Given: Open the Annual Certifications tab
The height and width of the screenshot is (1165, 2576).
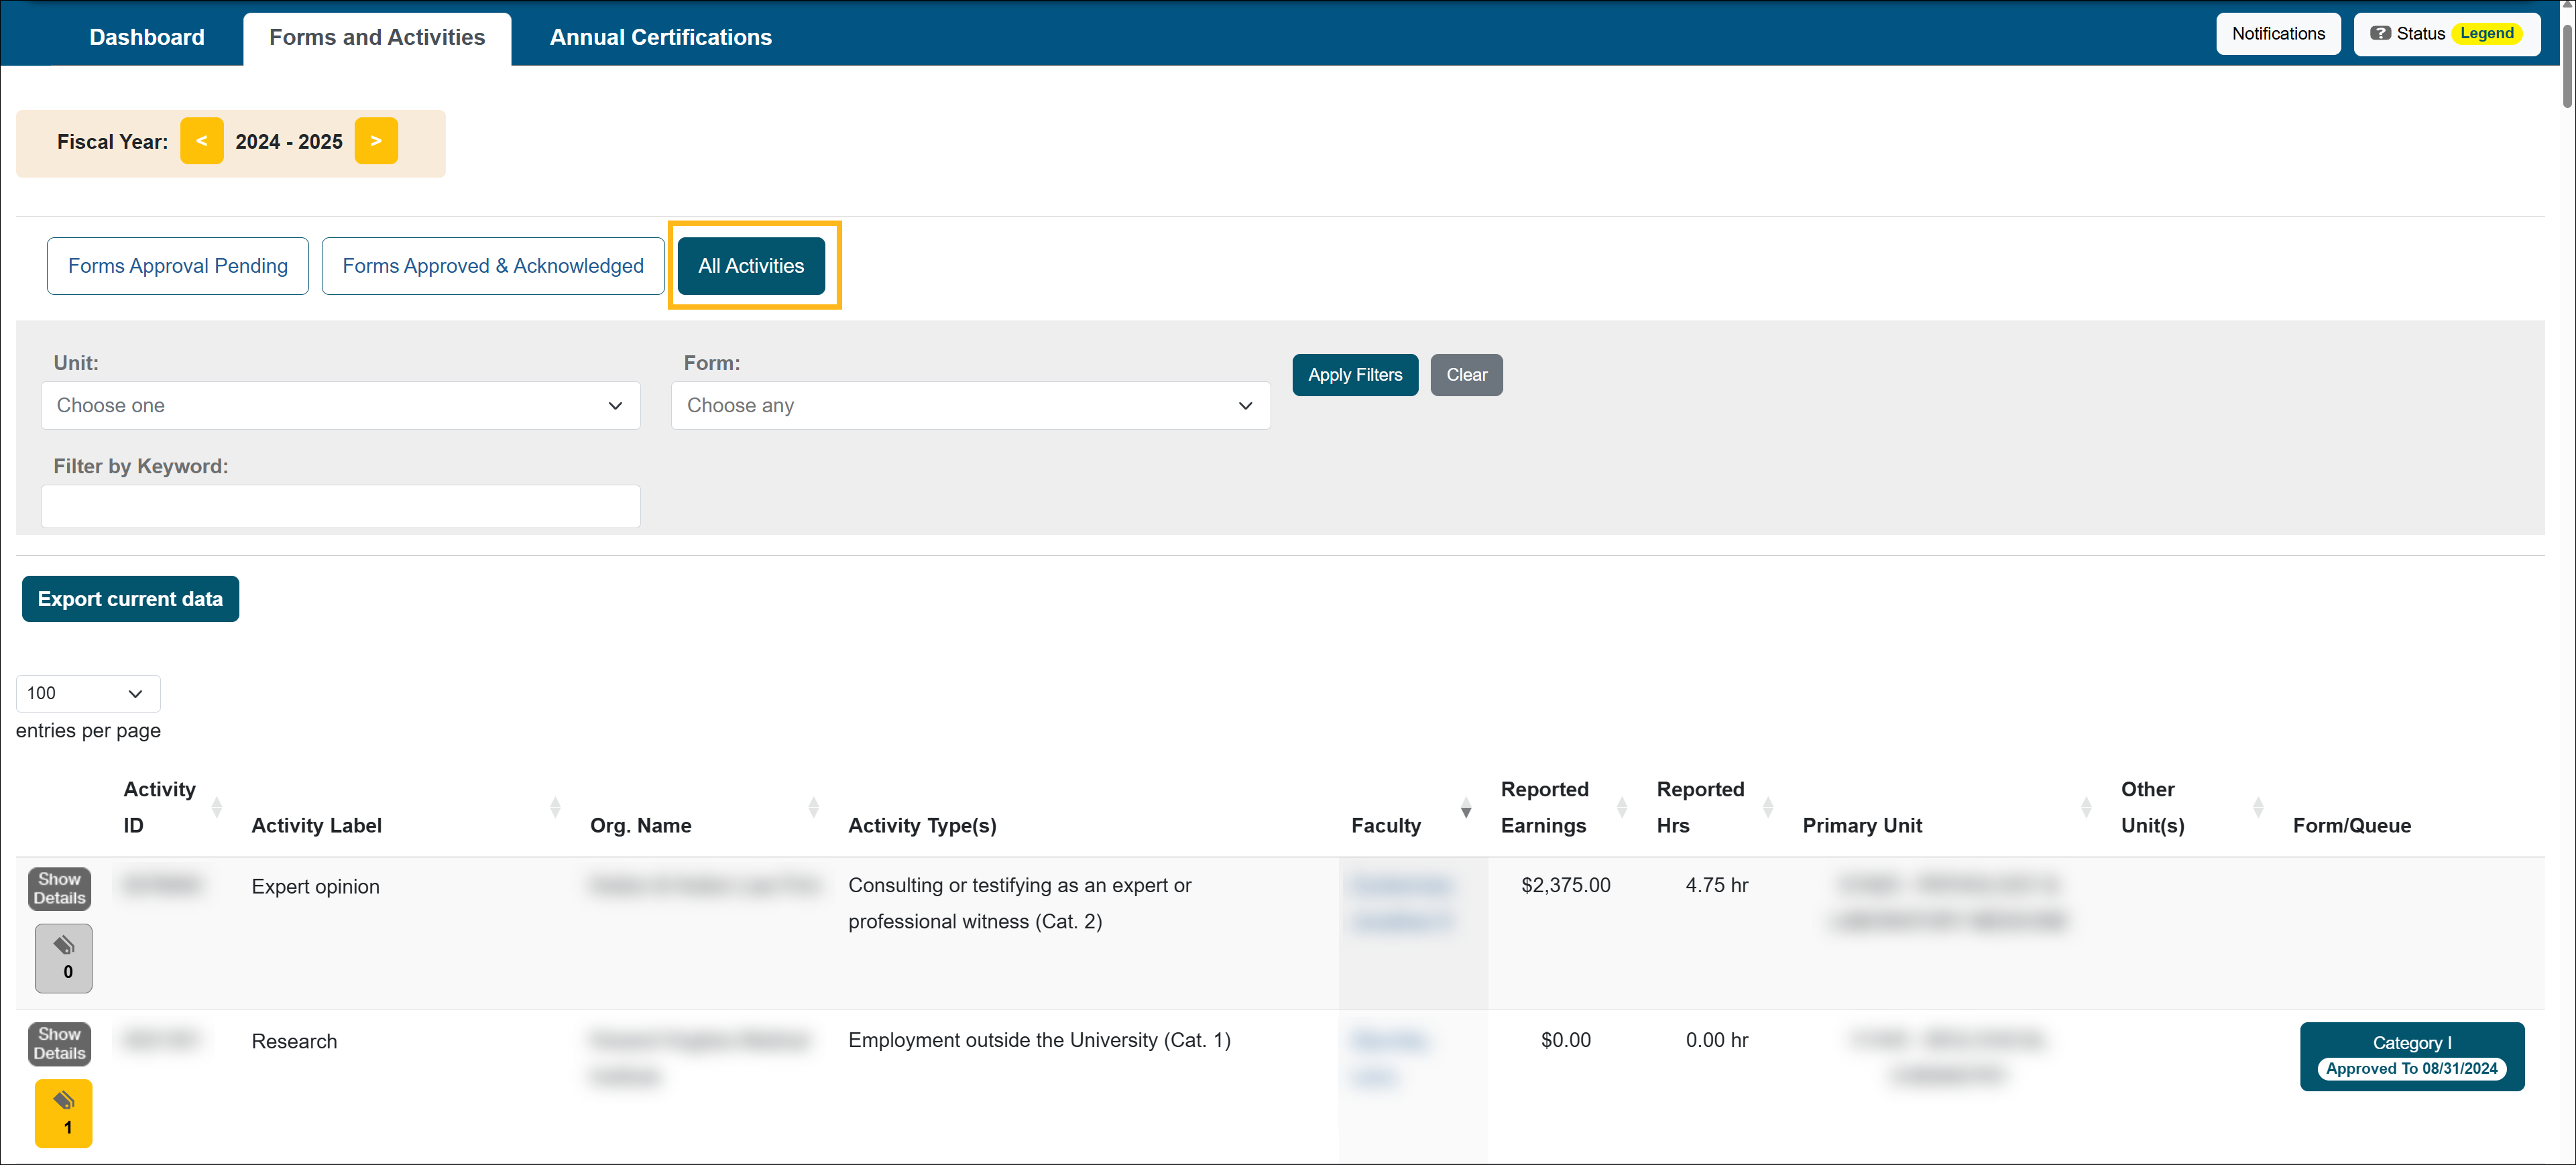Looking at the screenshot, I should click(x=660, y=37).
